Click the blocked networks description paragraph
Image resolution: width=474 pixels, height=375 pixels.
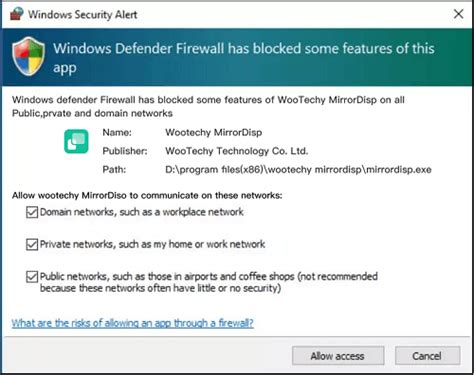(208, 106)
